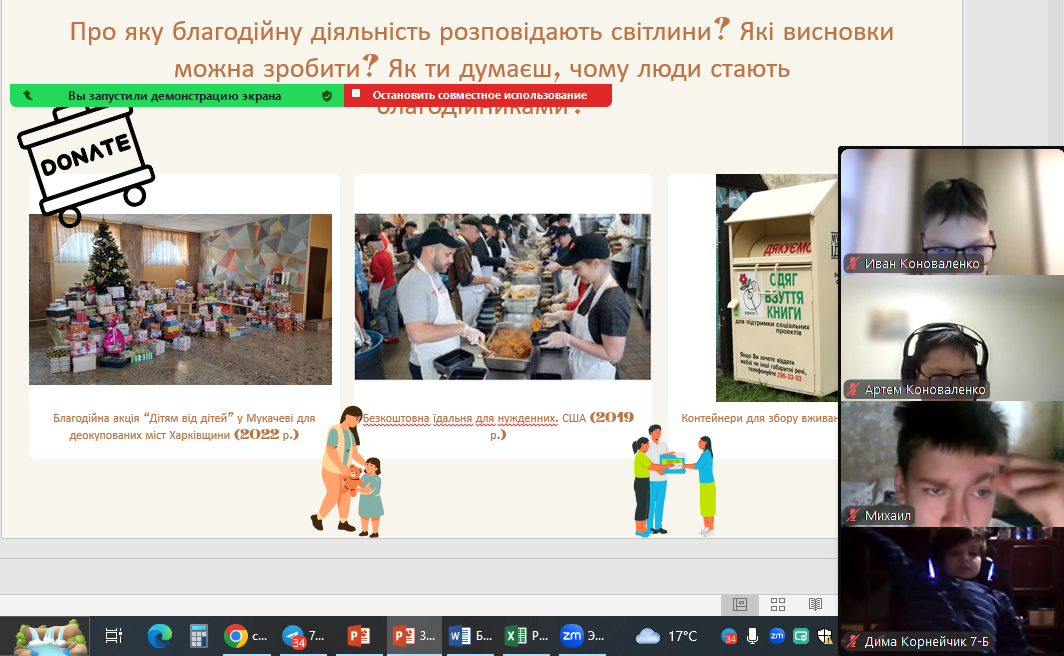Click the Zoom icon in the system tray
Image resolution: width=1064 pixels, height=656 pixels.
777,636
